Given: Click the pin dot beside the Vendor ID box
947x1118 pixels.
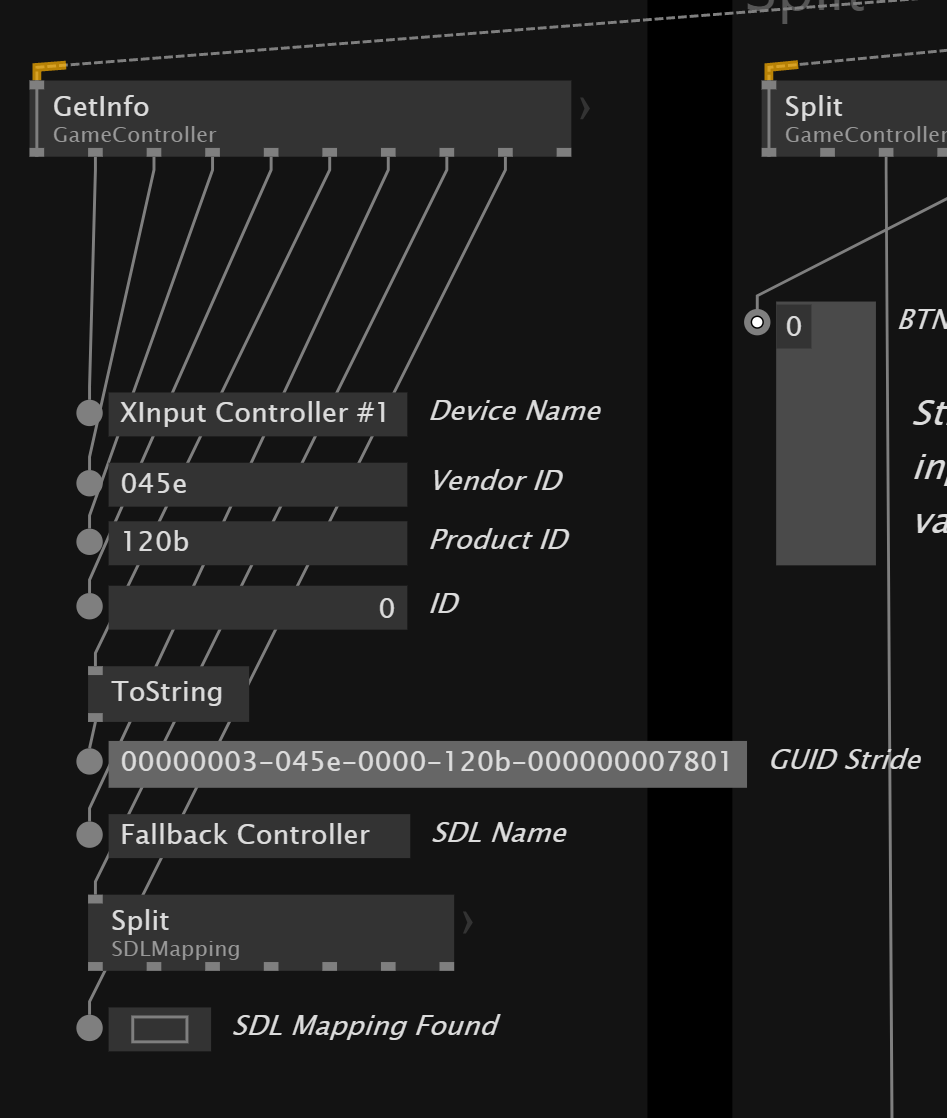Looking at the screenshot, I should pos(89,483).
